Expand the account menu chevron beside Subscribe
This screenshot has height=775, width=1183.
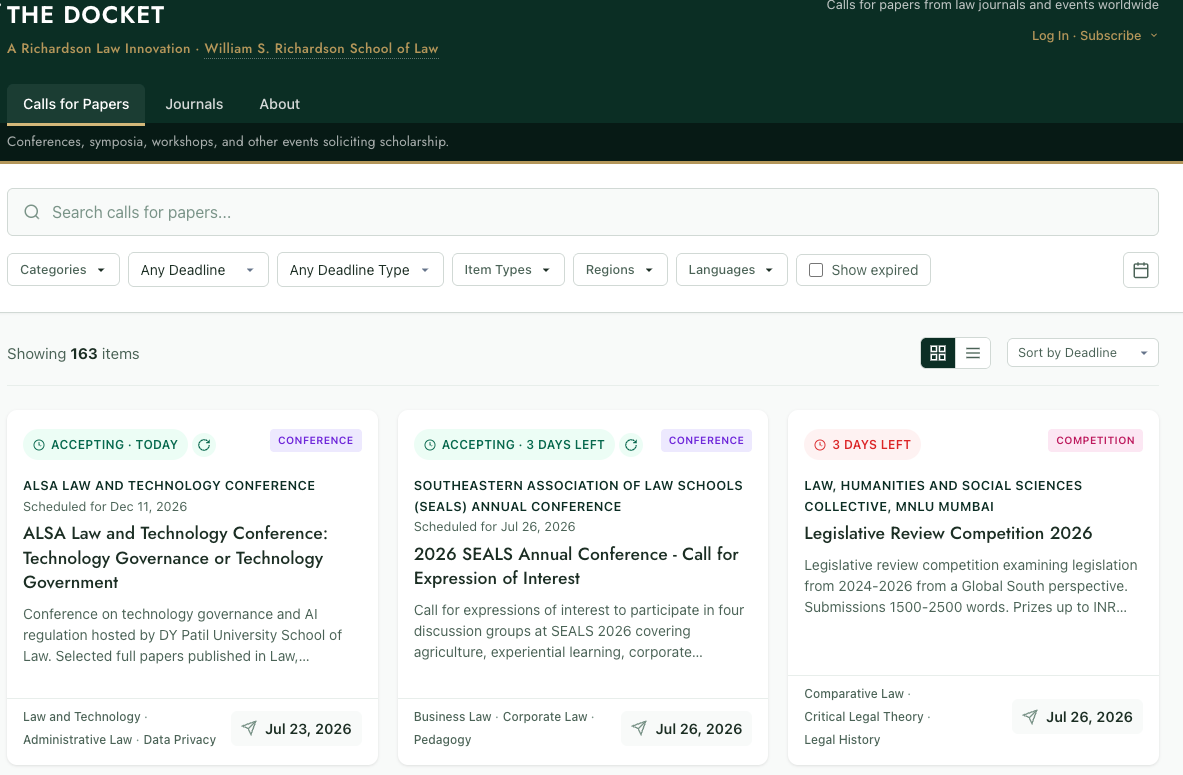pos(1154,35)
